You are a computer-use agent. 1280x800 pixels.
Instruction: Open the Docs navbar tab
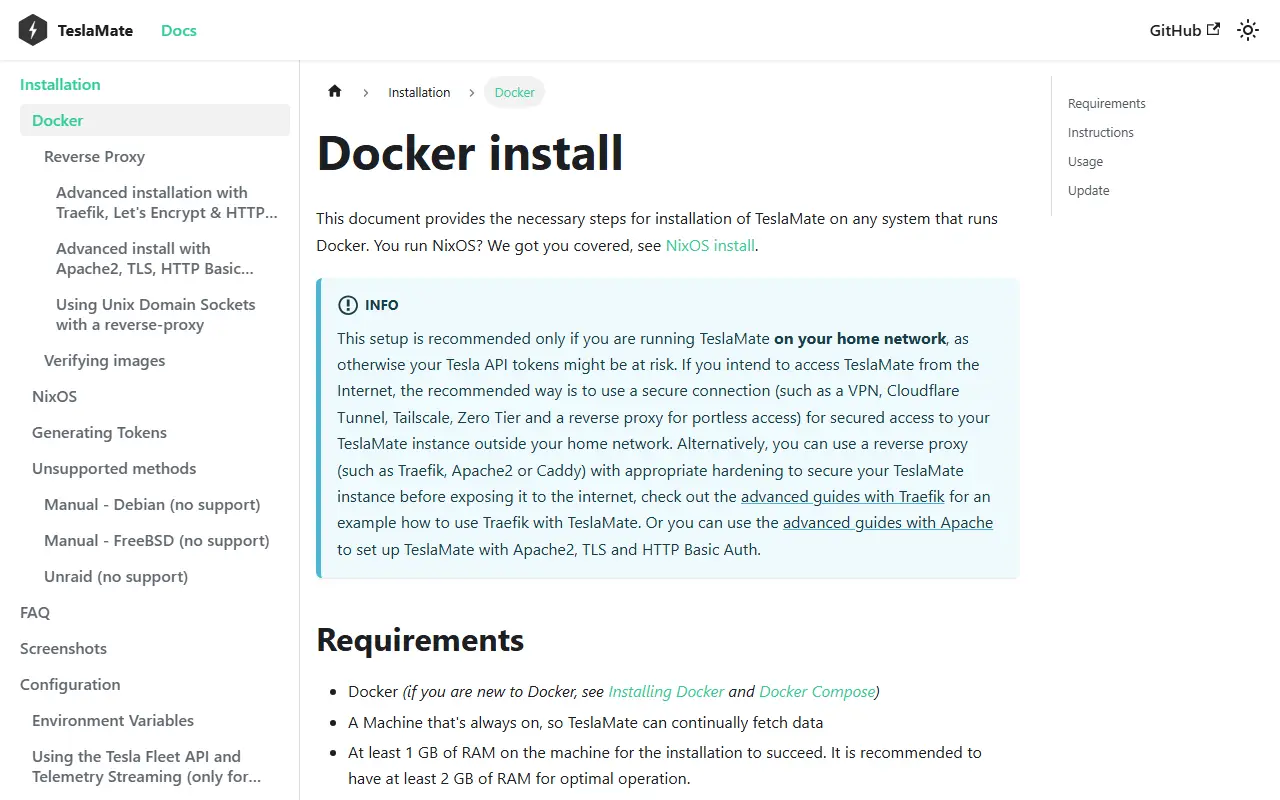click(x=179, y=30)
